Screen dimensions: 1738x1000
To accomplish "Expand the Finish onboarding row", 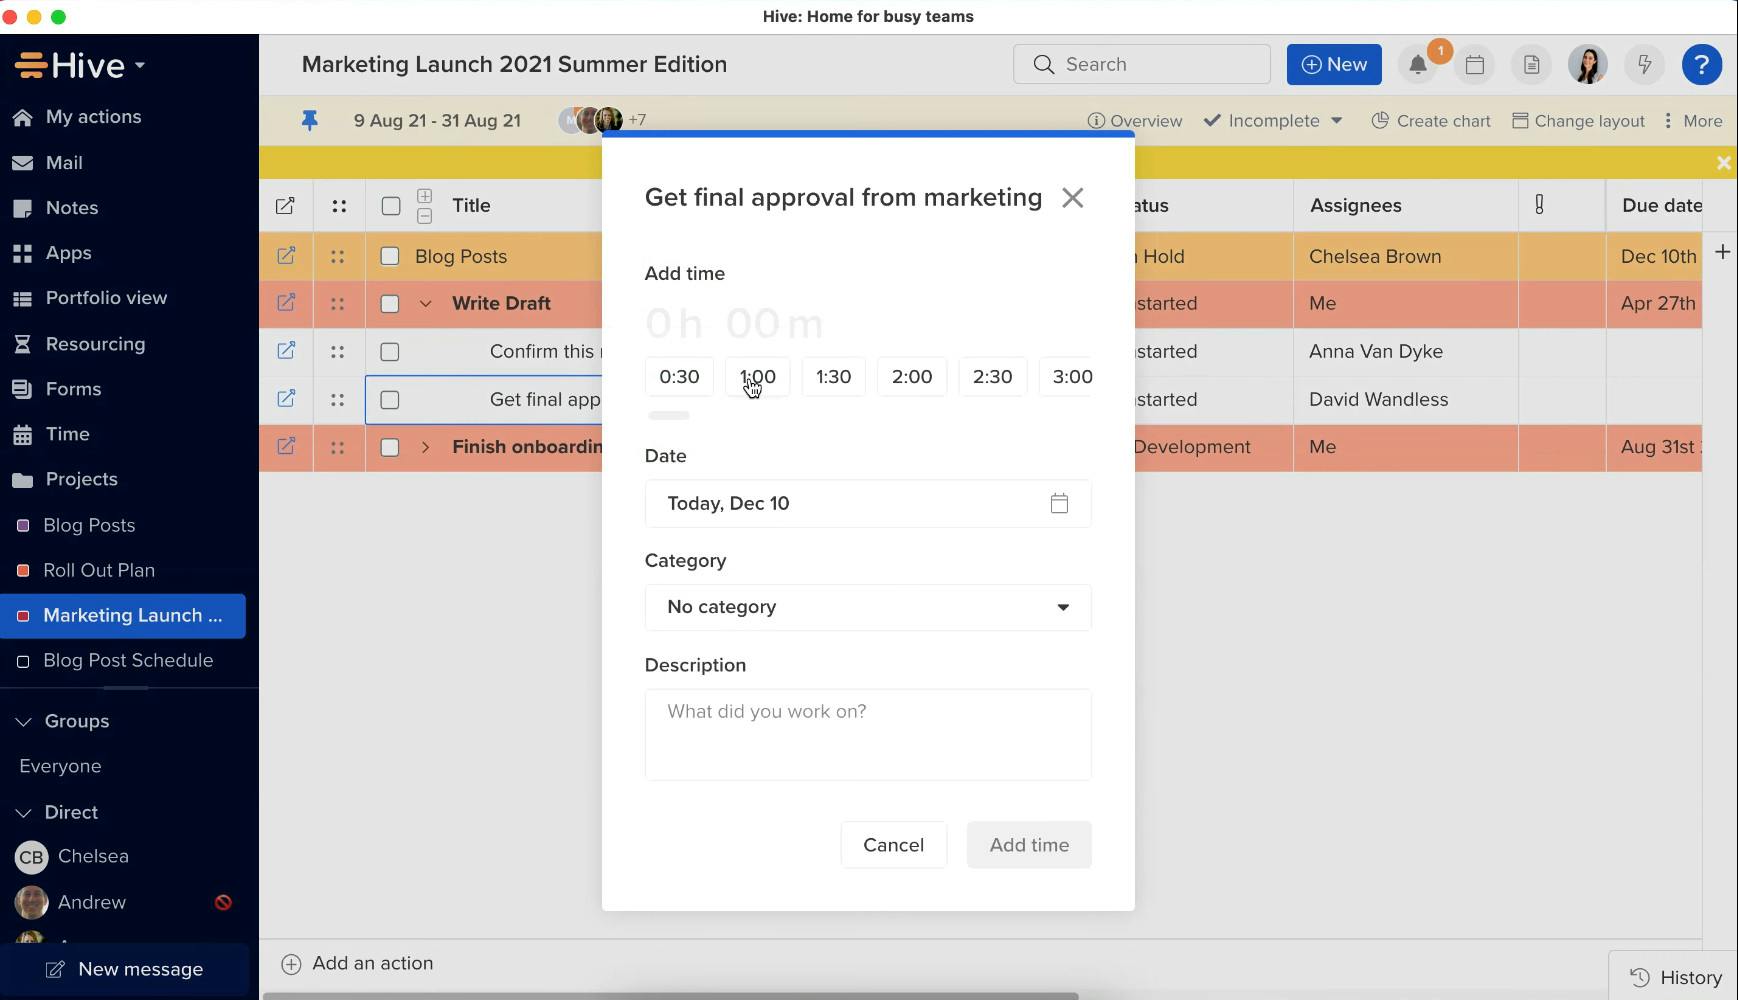I will [x=425, y=447].
